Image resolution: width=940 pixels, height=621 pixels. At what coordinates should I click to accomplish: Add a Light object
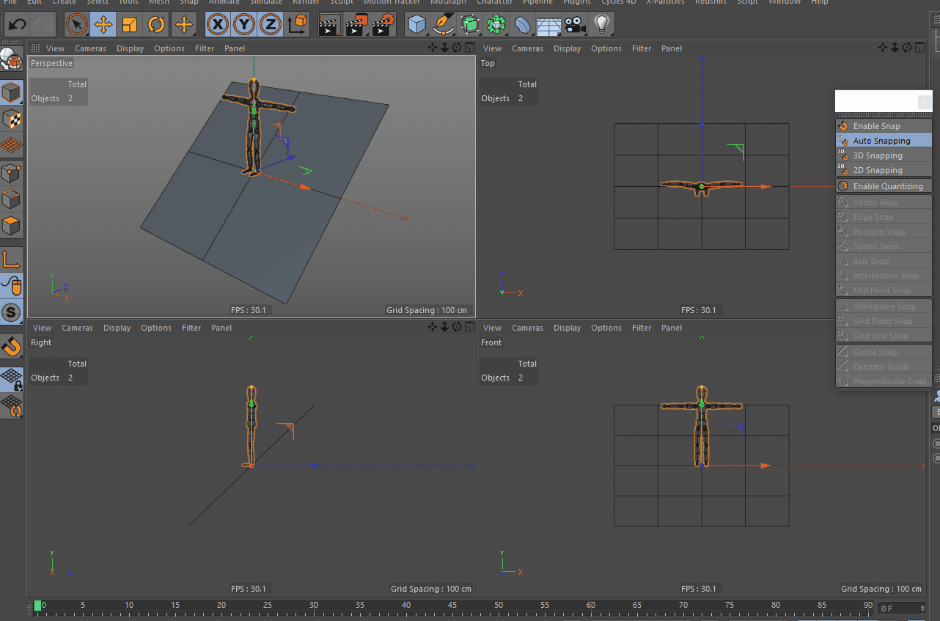(601, 25)
